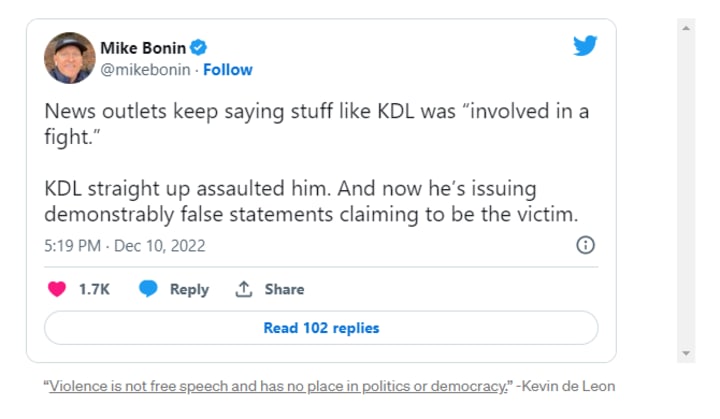Open the tweet info circle icon

[x=587, y=245]
